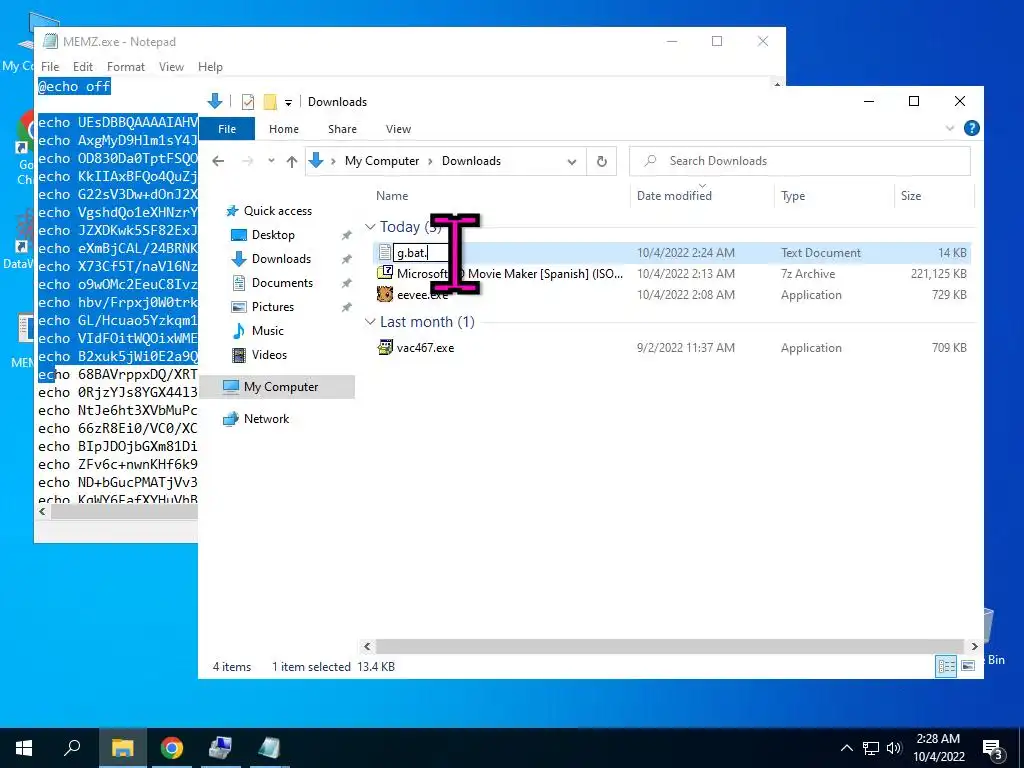Open Documents in the navigation pane
Image resolution: width=1024 pixels, height=768 pixels.
click(282, 283)
